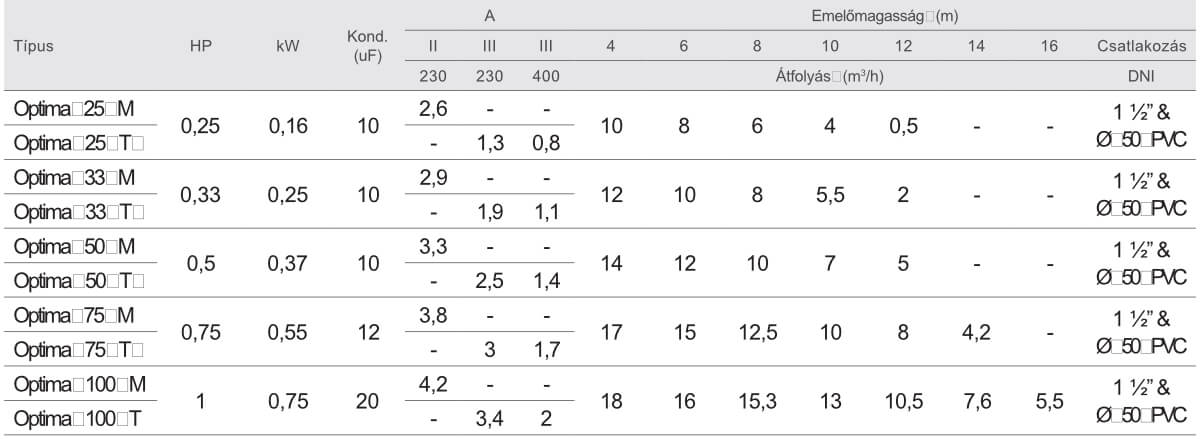
Task: Click the flow value 12,5
Action: coord(765,332)
